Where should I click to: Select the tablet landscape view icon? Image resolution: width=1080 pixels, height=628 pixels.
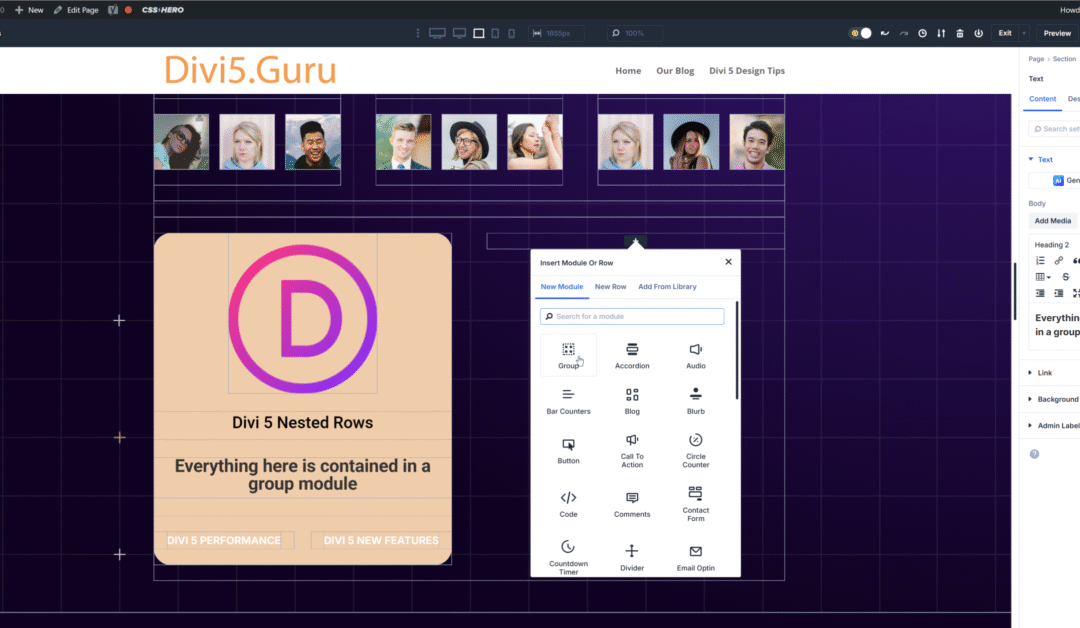click(x=478, y=33)
